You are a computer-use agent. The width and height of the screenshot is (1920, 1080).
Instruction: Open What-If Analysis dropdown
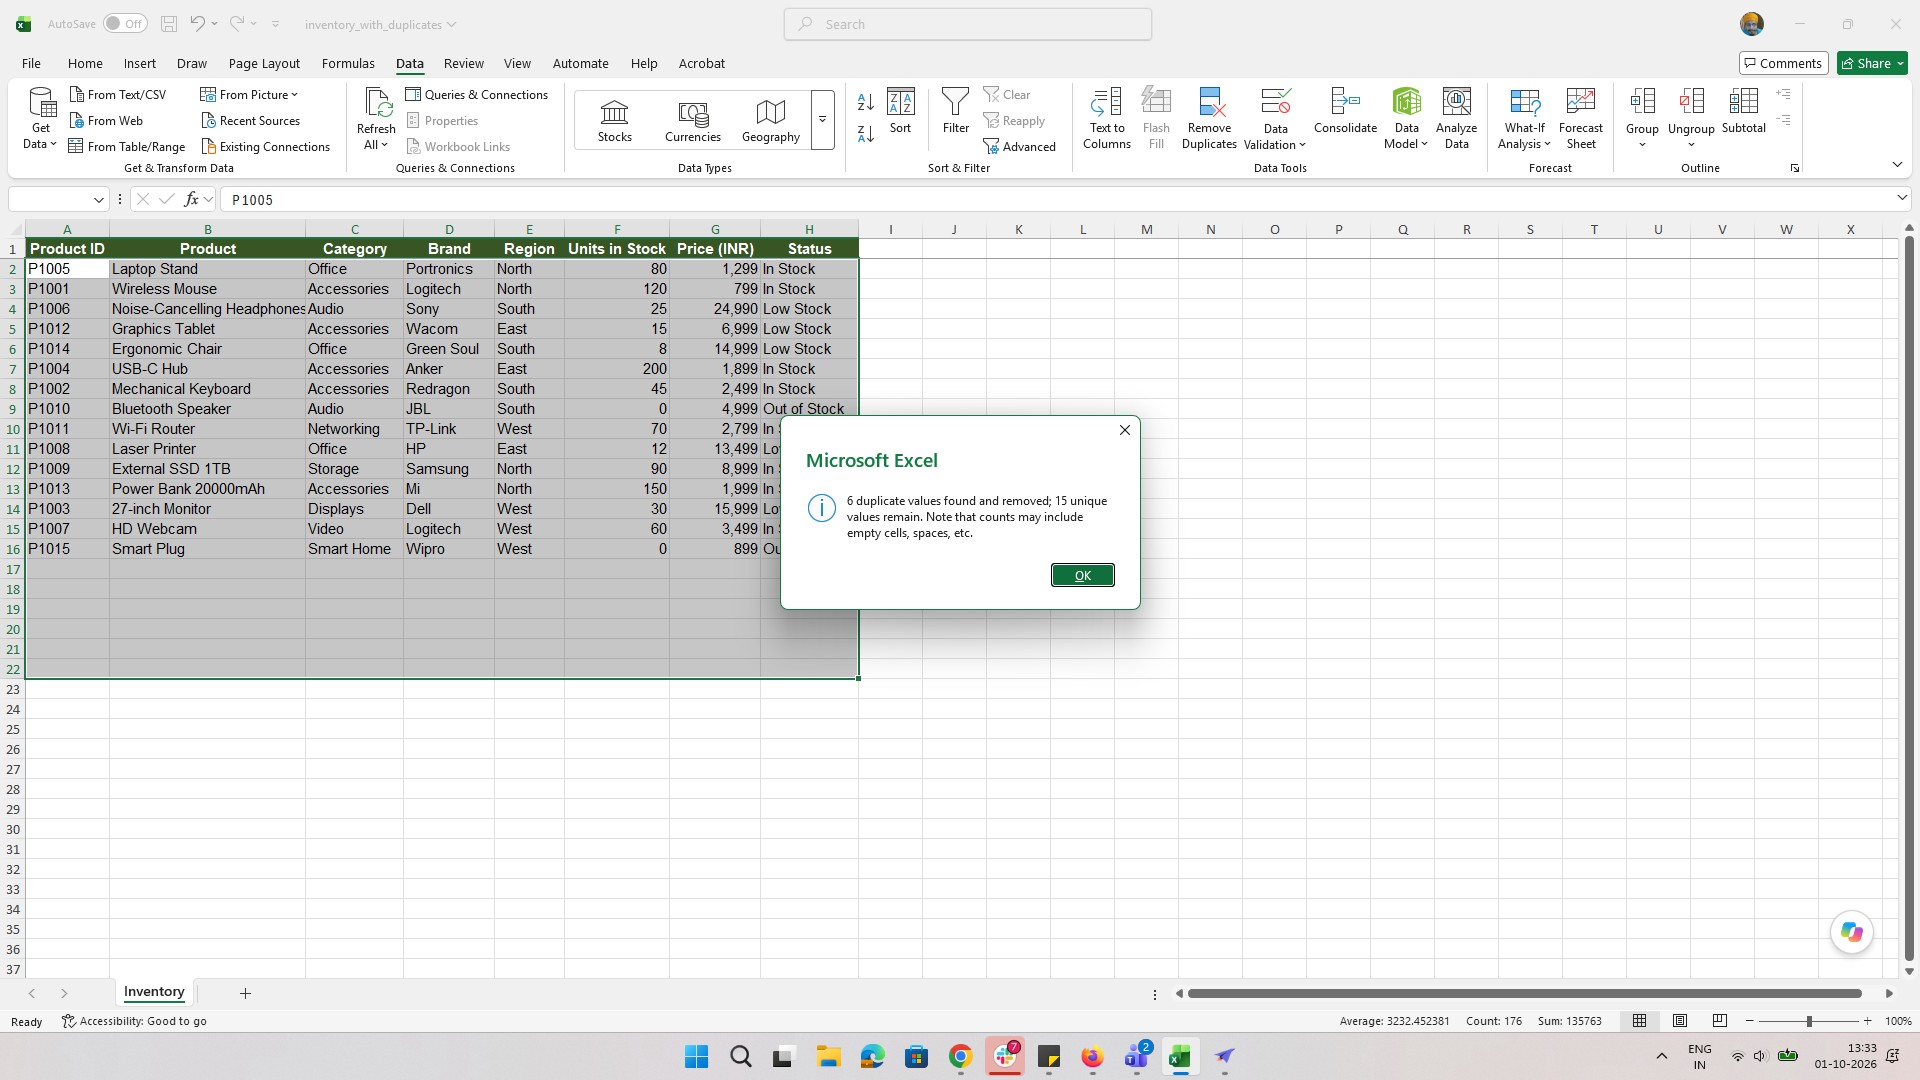coord(1524,118)
